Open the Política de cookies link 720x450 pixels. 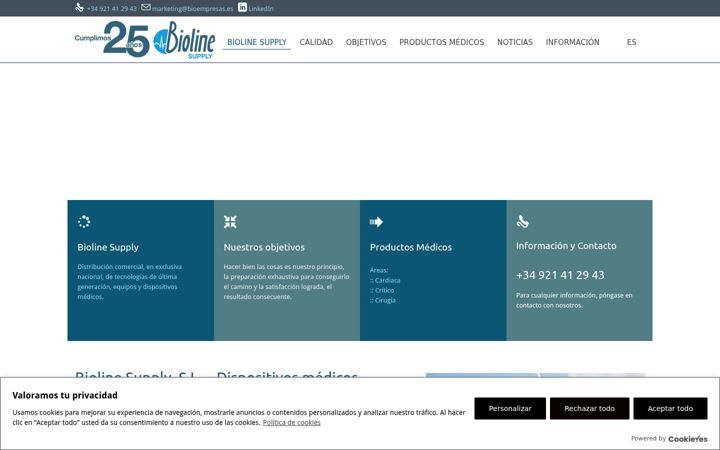[x=292, y=422]
